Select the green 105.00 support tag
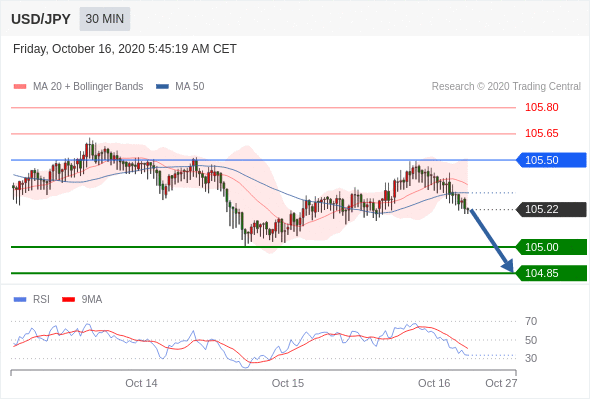Screen dimensions: 590x400 coord(551,247)
